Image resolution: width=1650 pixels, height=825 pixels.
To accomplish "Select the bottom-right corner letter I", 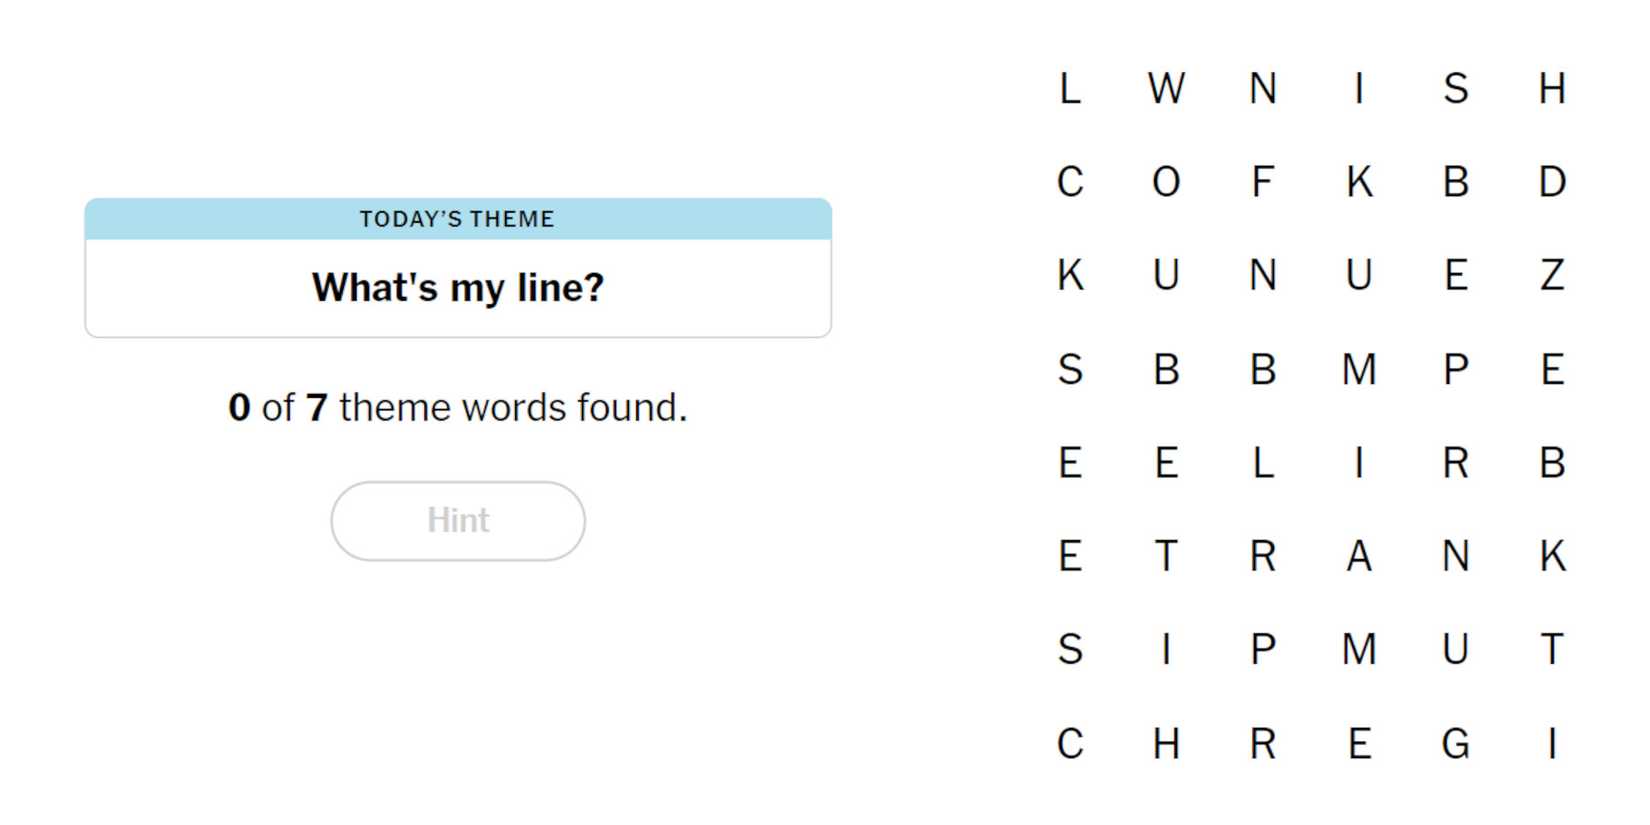I will pos(1551,744).
